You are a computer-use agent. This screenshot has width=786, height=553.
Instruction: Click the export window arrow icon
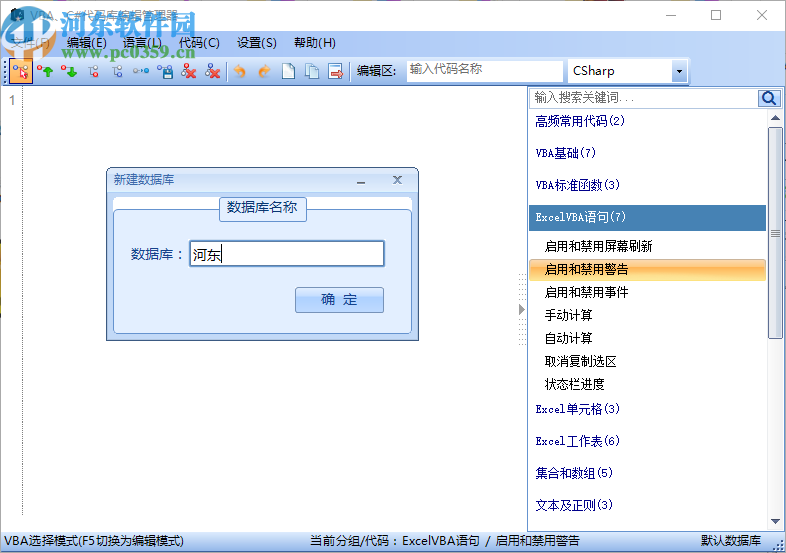pyautogui.click(x=336, y=72)
